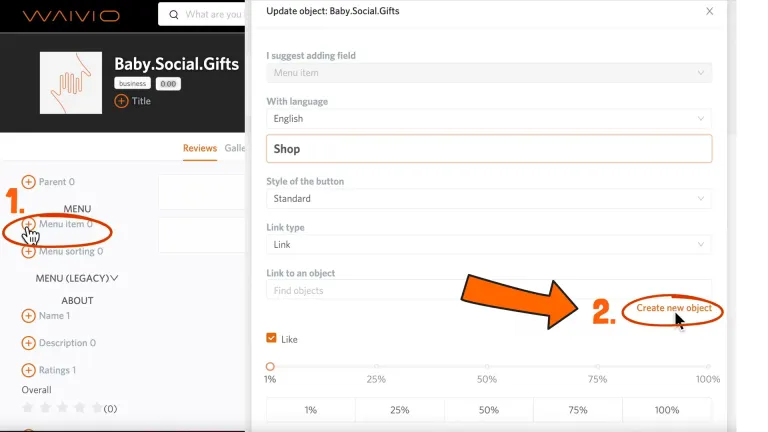The image size is (768, 432).
Task: Click the plus icon beside Title
Action: pyautogui.click(x=121, y=101)
